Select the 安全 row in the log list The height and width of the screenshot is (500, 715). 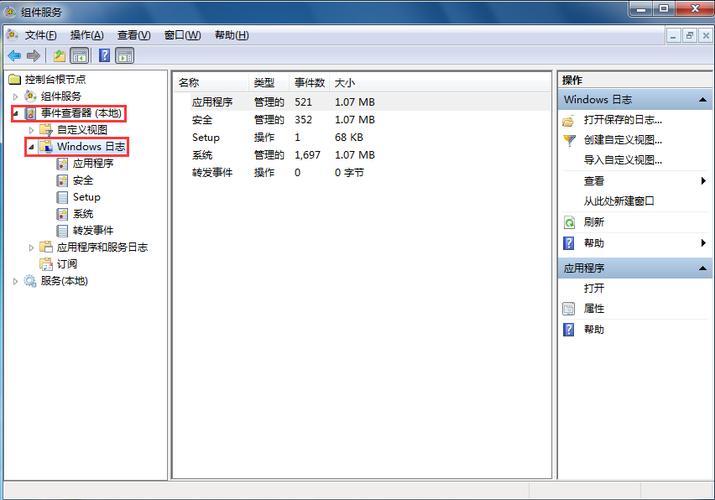pyautogui.click(x=362, y=119)
